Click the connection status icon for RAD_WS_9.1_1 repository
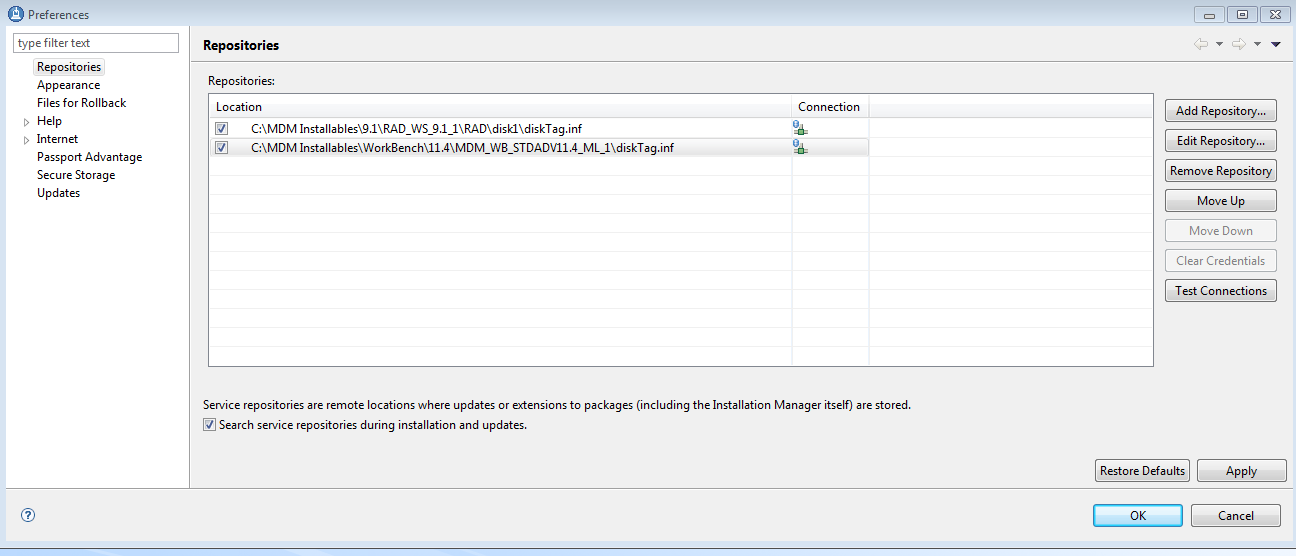Screen dimensions: 1296x556 [x=800, y=128]
